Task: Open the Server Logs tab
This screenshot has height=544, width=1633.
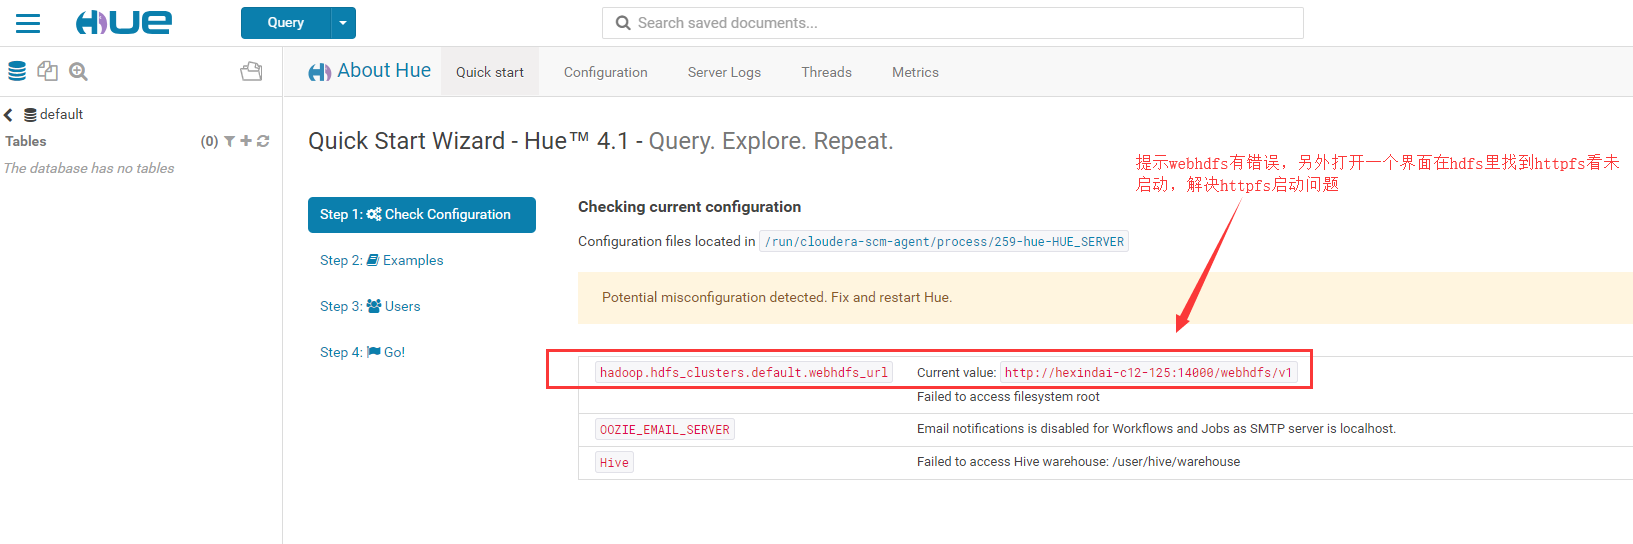Action: click(724, 72)
